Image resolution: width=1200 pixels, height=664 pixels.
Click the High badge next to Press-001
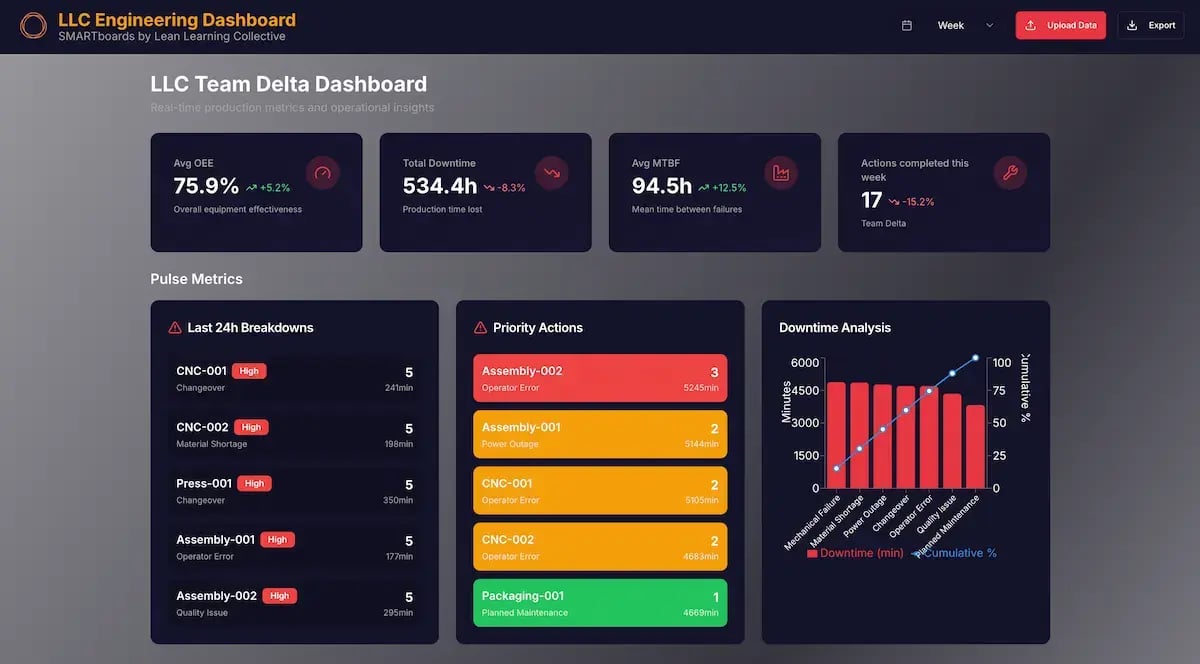(x=255, y=484)
